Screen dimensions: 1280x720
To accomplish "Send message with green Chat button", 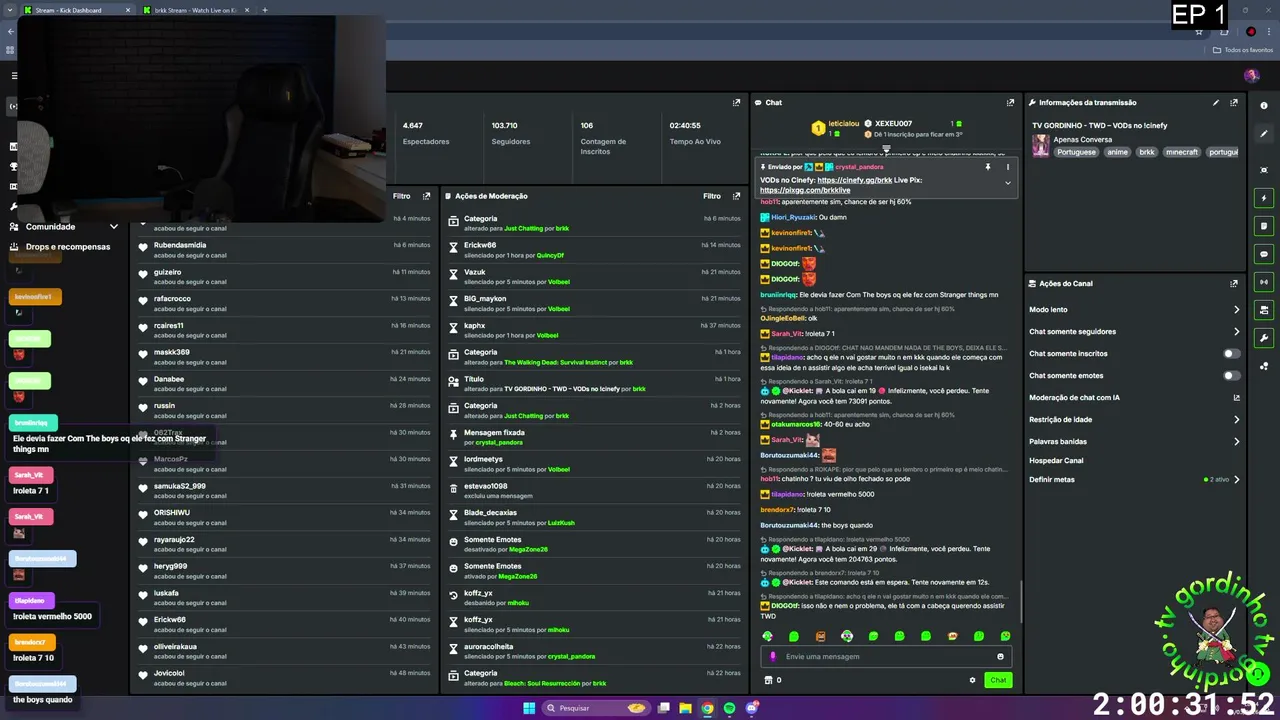I will click(998, 680).
